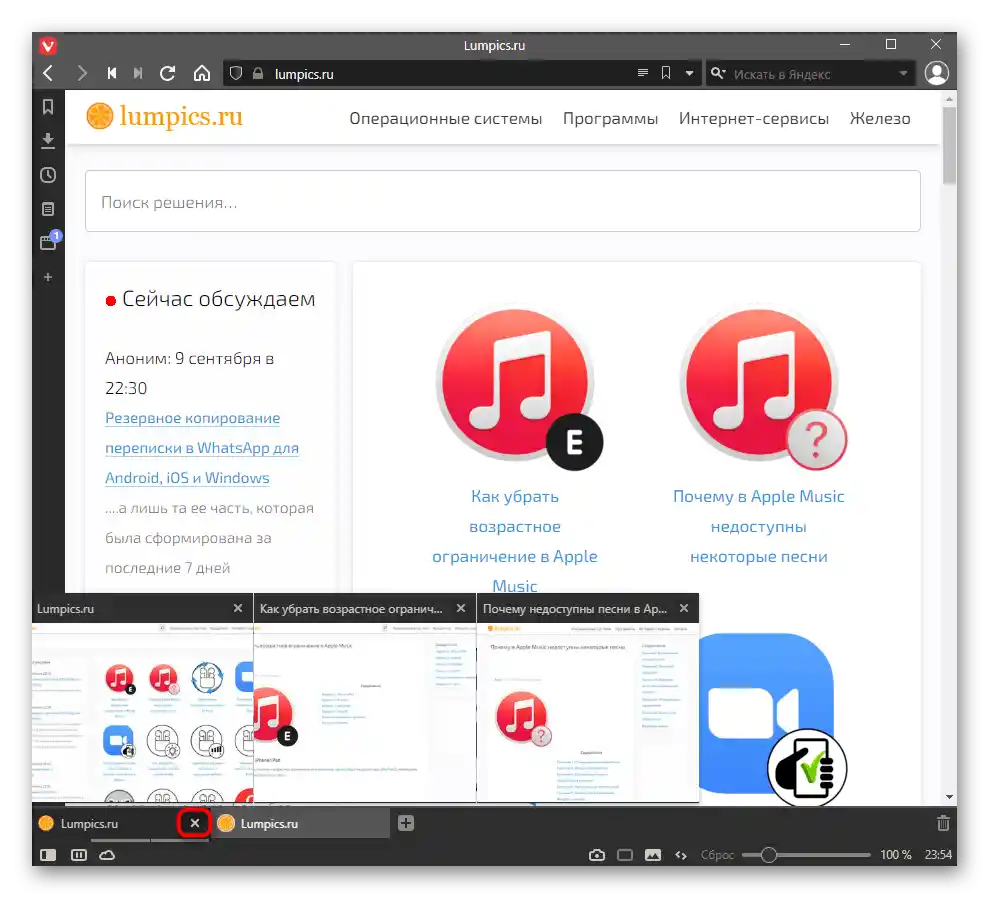
Task: Close the first Lumpics.ru tab
Action: (x=195, y=823)
